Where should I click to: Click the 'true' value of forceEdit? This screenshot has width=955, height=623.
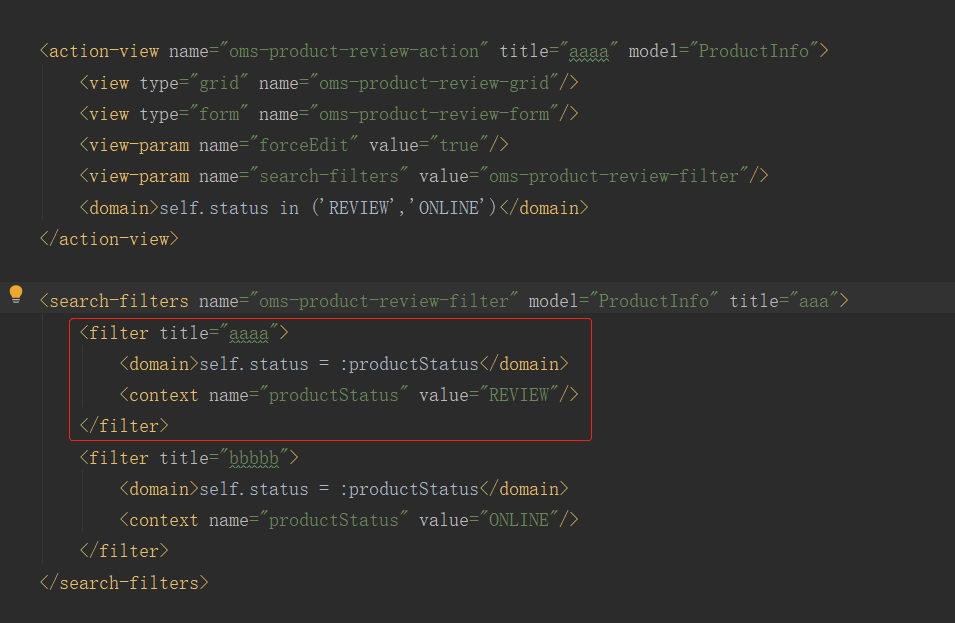[x=459, y=145]
